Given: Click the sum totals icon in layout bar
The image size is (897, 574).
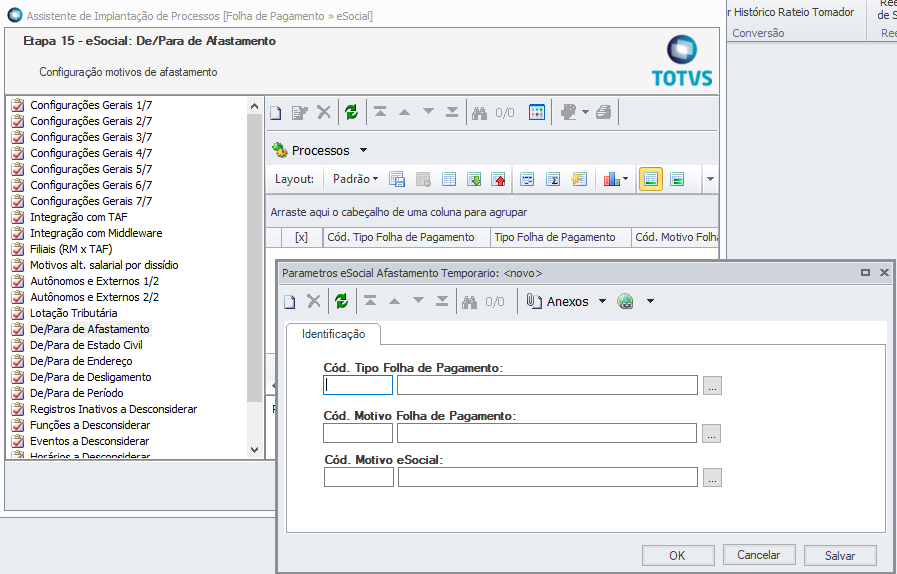Looking at the screenshot, I should pyautogui.click(x=553, y=179).
